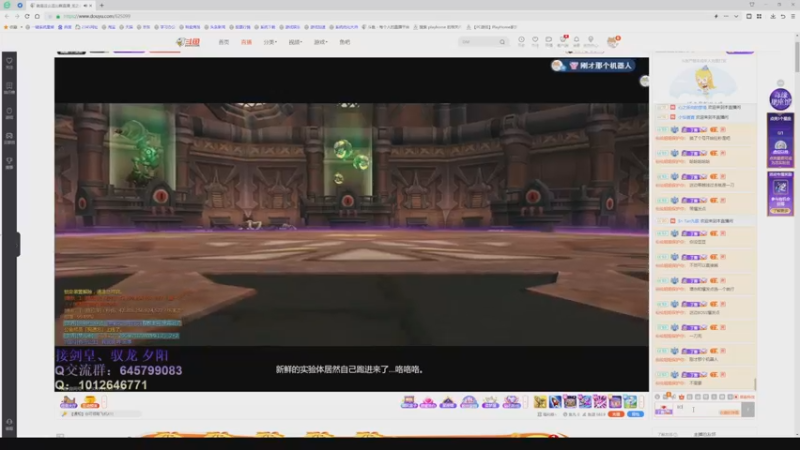Open the client download icon with badge
800x450 pixels.
(563, 41)
